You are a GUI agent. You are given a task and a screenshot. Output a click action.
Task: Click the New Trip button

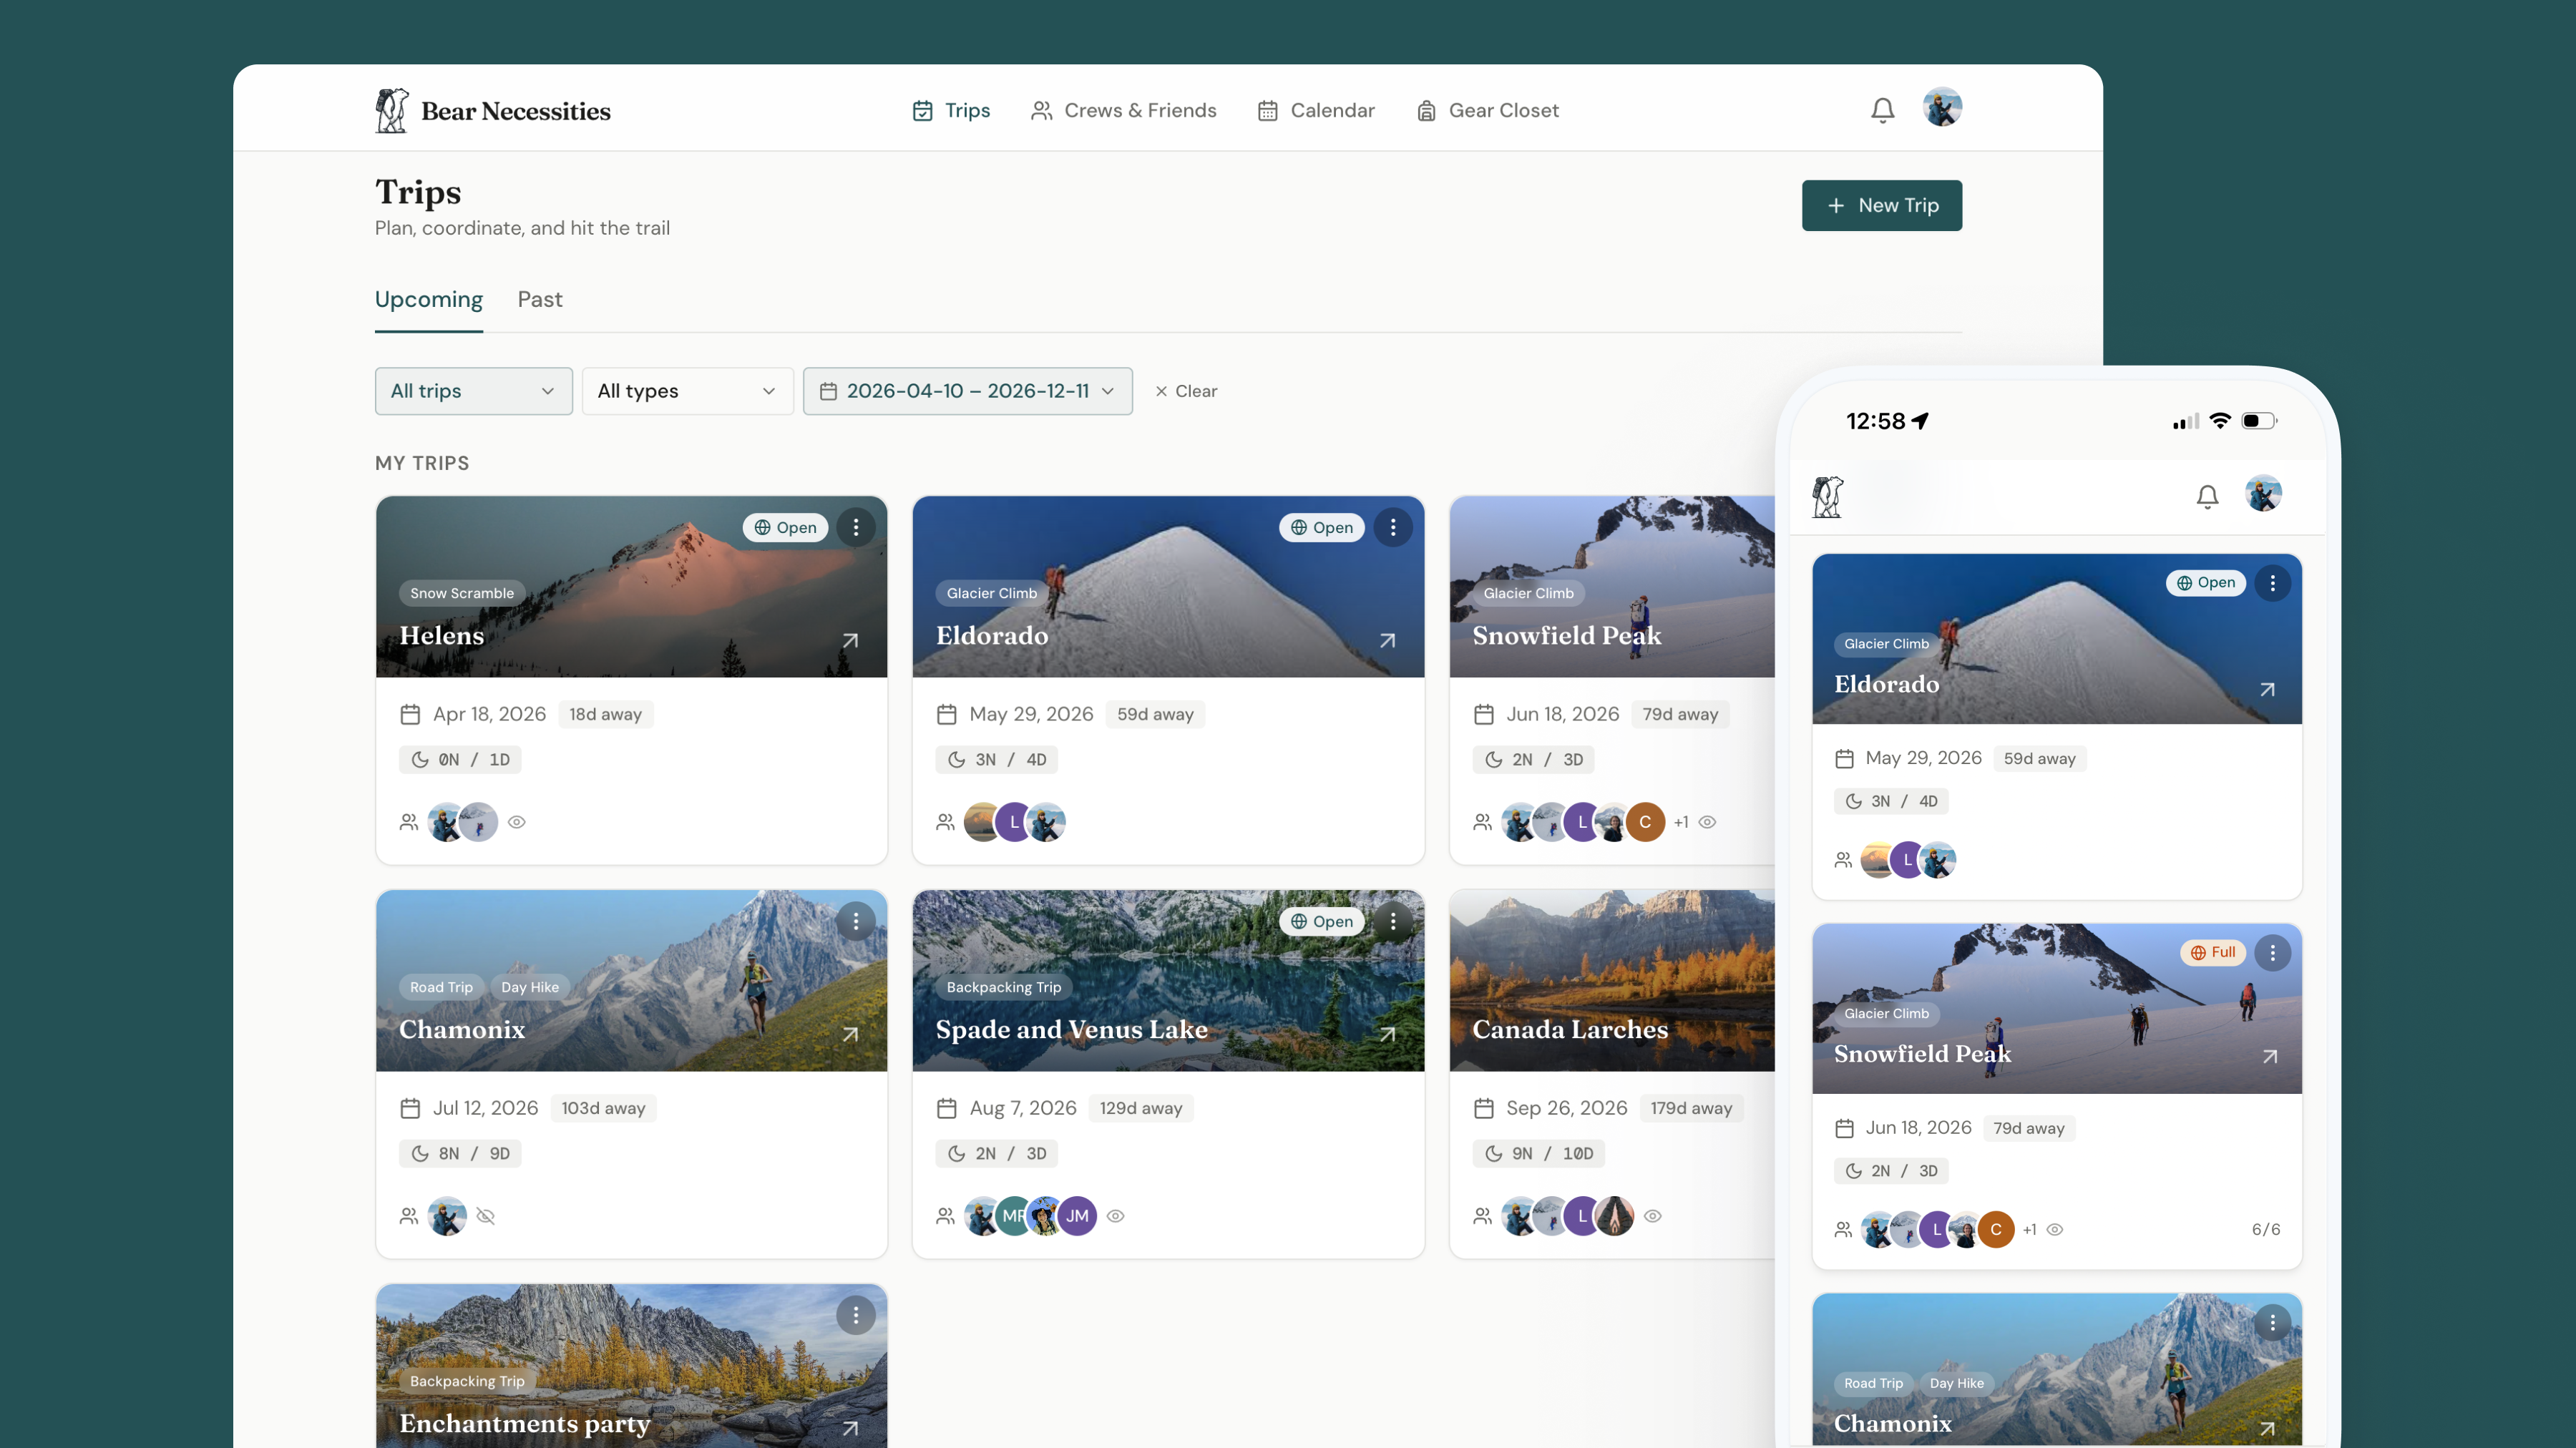(x=1881, y=205)
